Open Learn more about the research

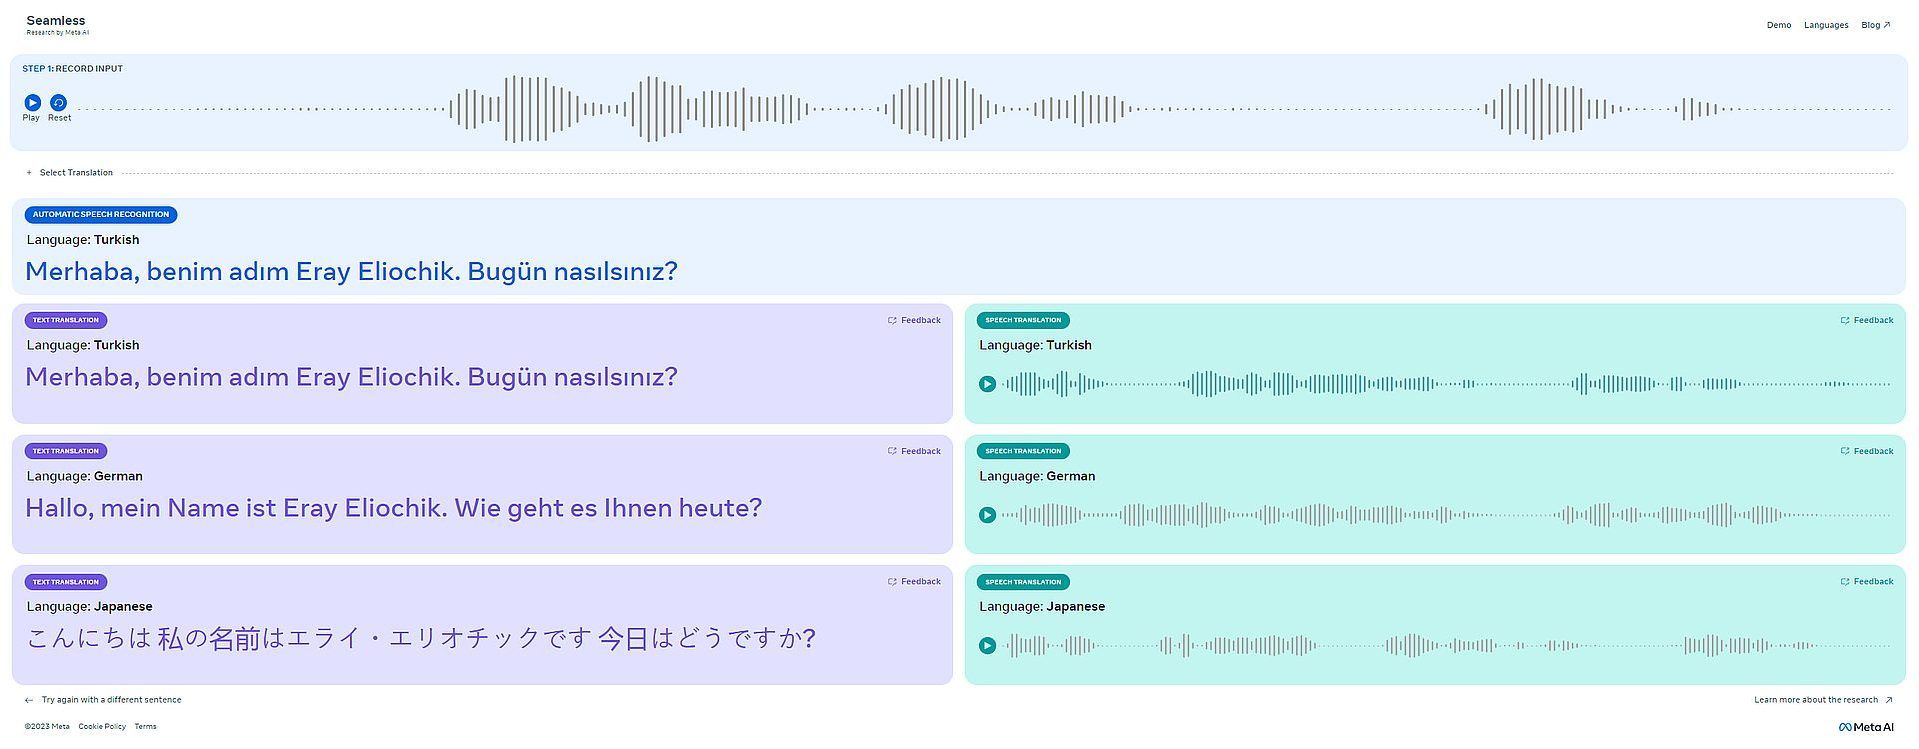click(x=1823, y=700)
